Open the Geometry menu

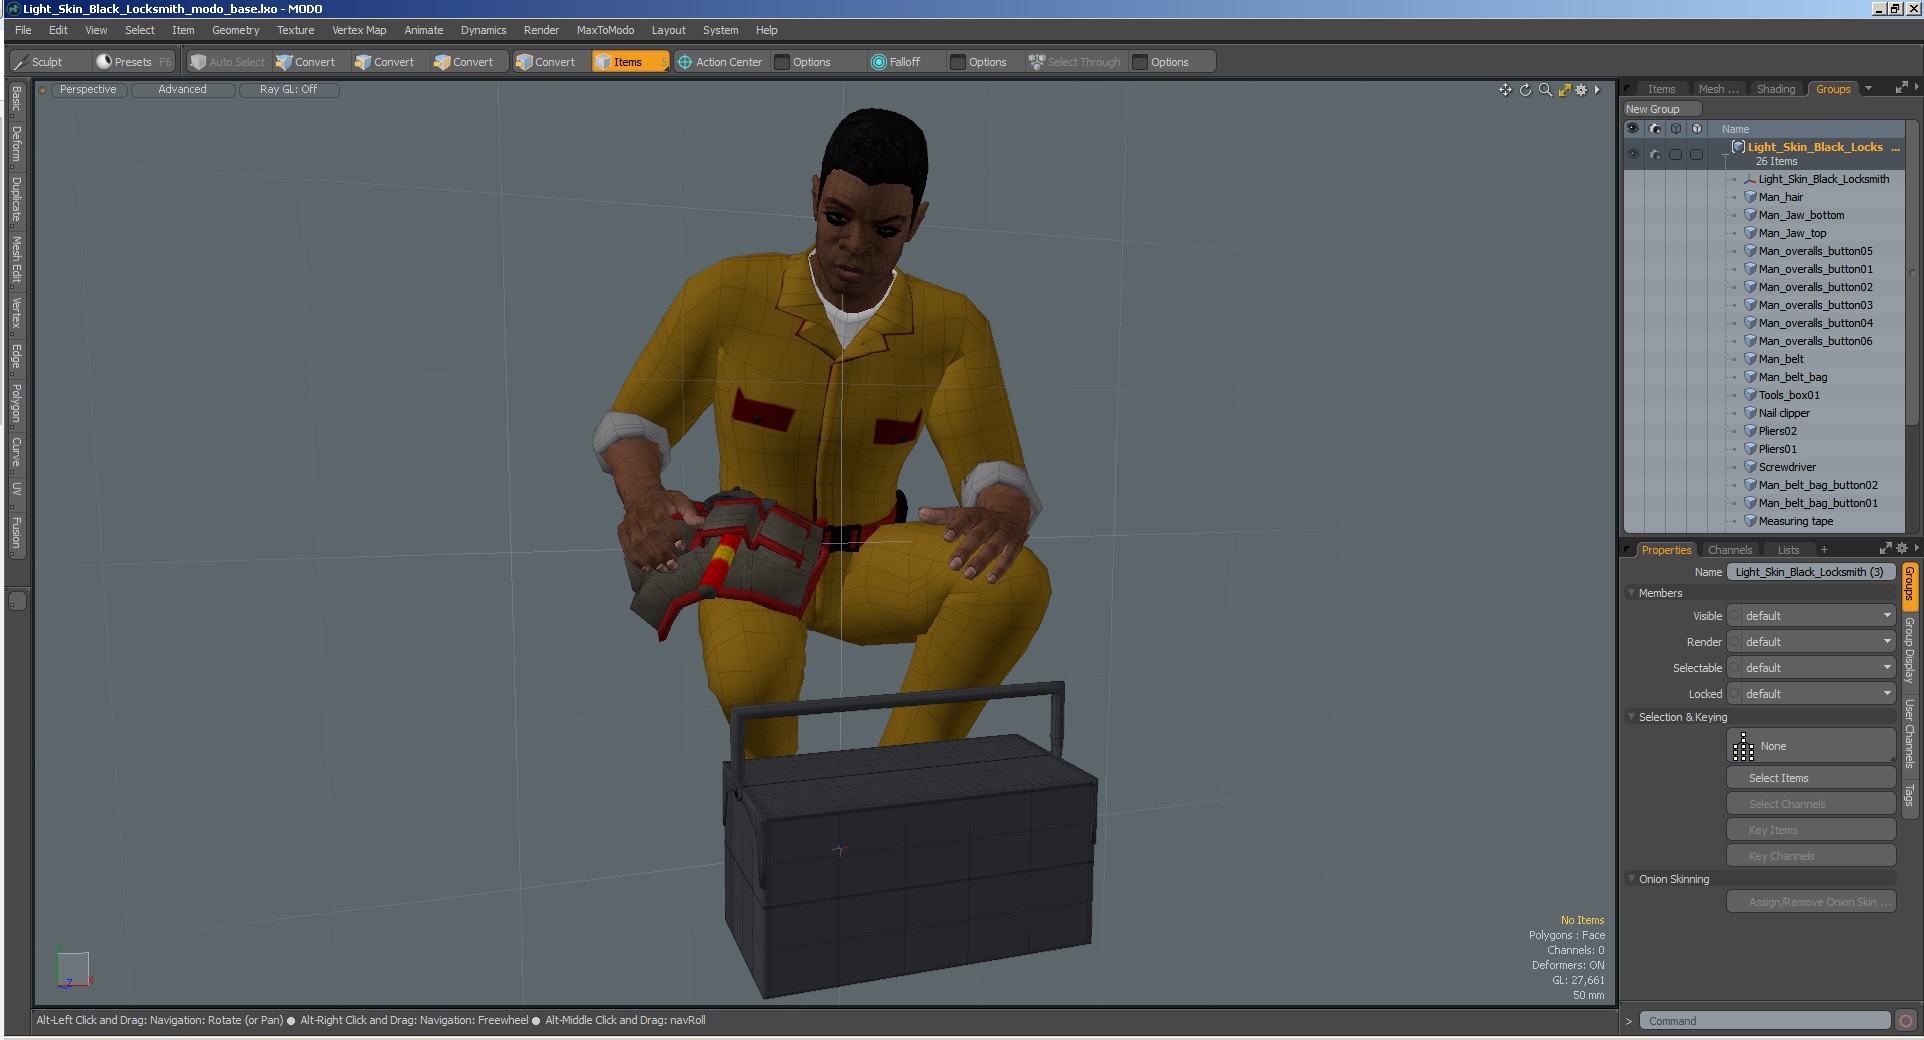(x=235, y=30)
